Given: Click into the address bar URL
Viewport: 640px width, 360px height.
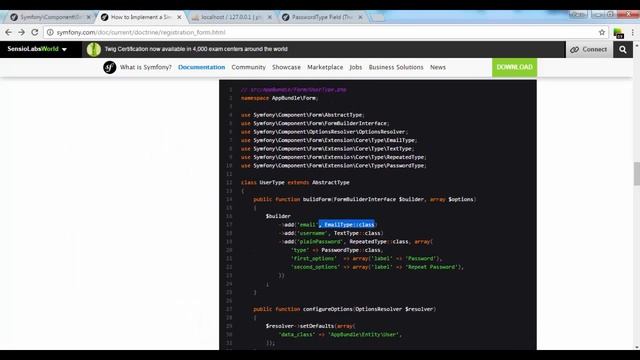Looking at the screenshot, I should (x=141, y=32).
